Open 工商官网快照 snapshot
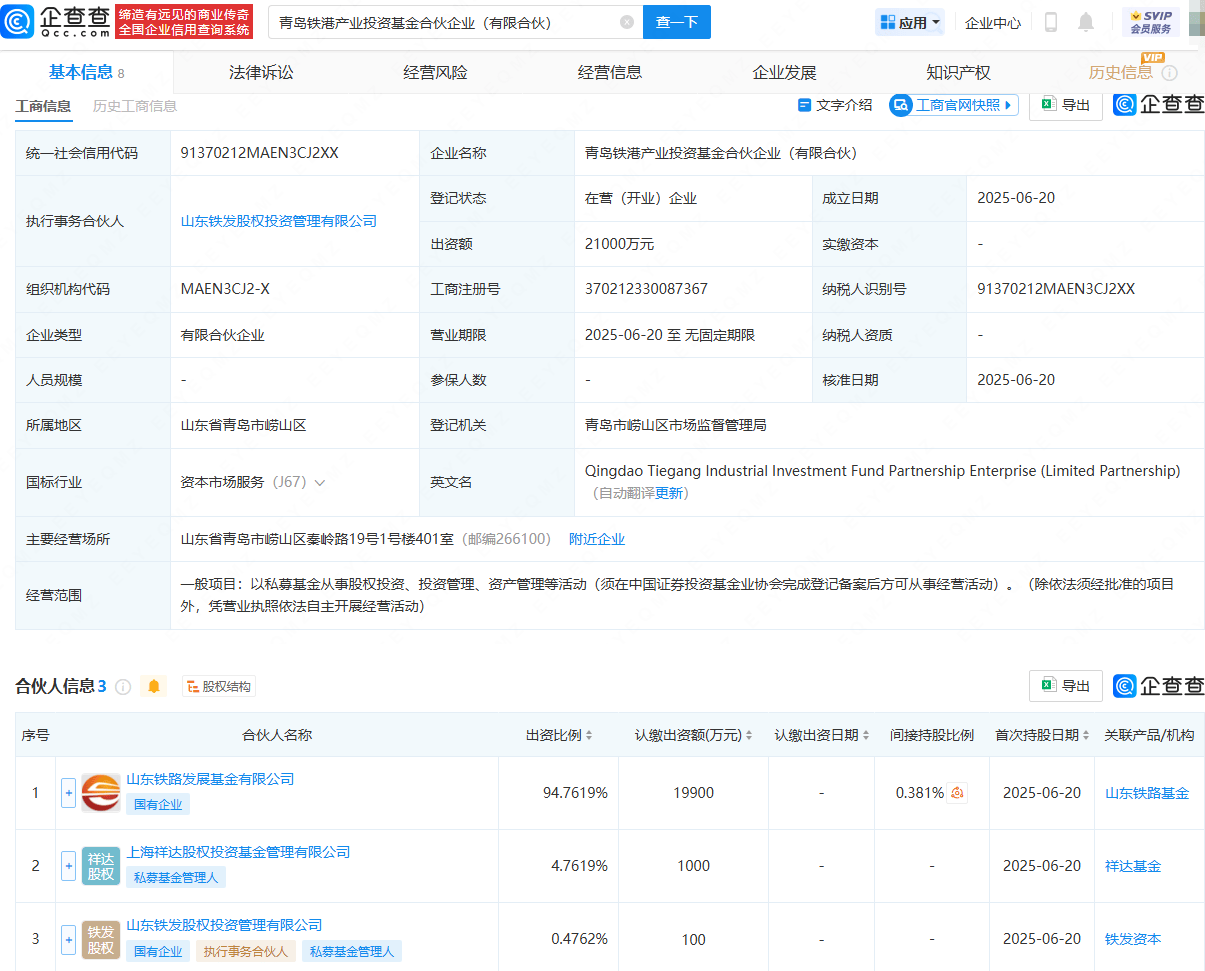Screen dimensions: 1205x971 pyautogui.click(x=953, y=105)
